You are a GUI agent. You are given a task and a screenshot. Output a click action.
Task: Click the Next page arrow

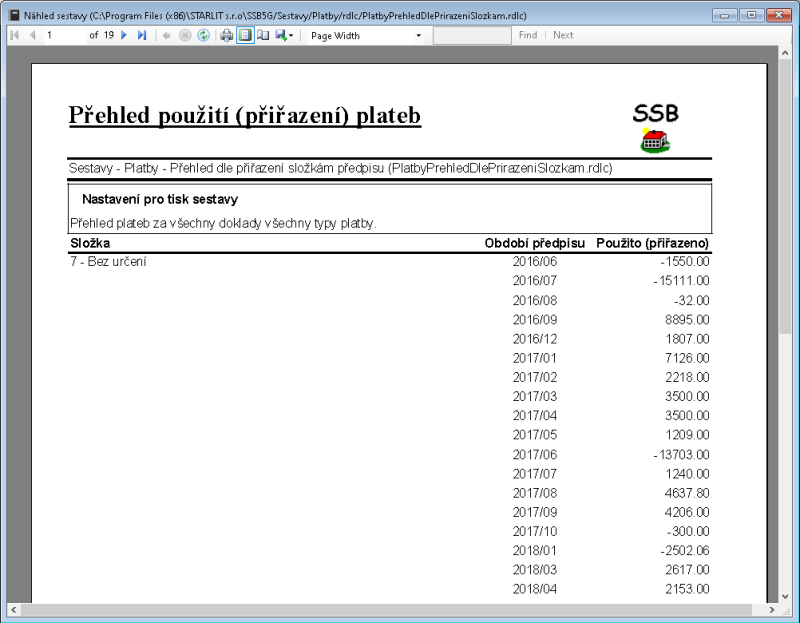tap(125, 35)
